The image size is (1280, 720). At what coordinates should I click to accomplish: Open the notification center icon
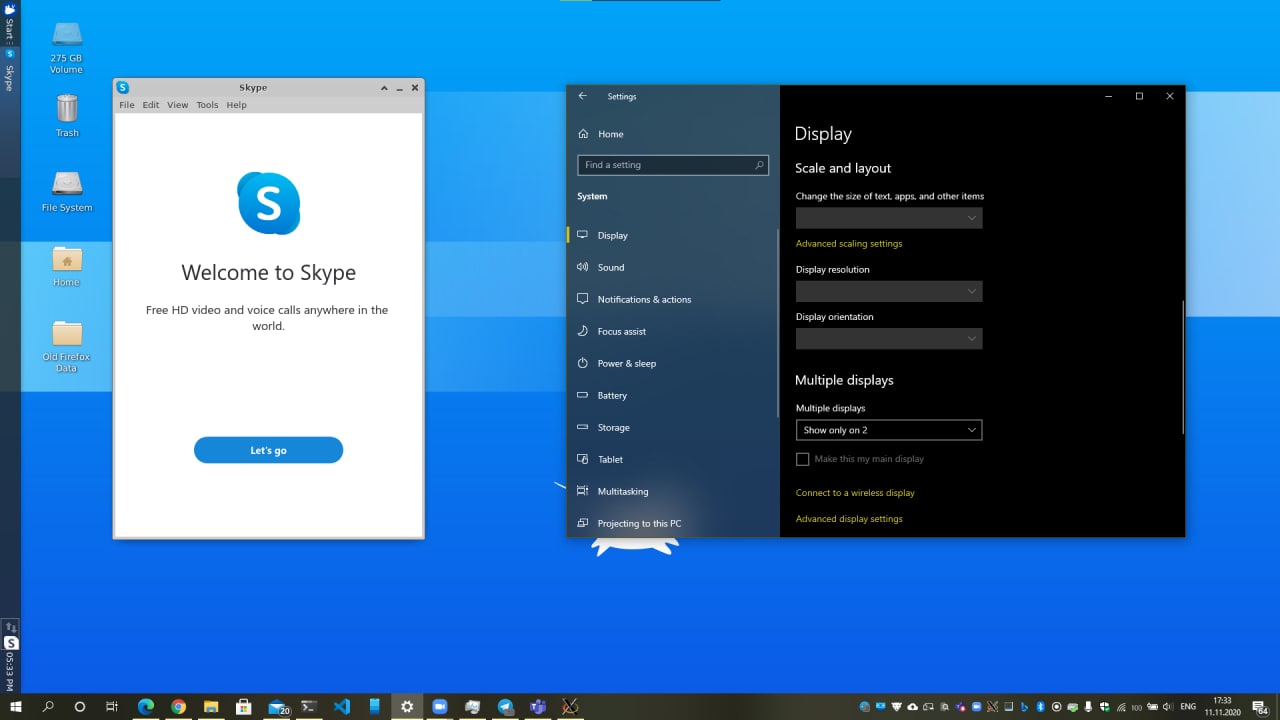click(x=1261, y=707)
